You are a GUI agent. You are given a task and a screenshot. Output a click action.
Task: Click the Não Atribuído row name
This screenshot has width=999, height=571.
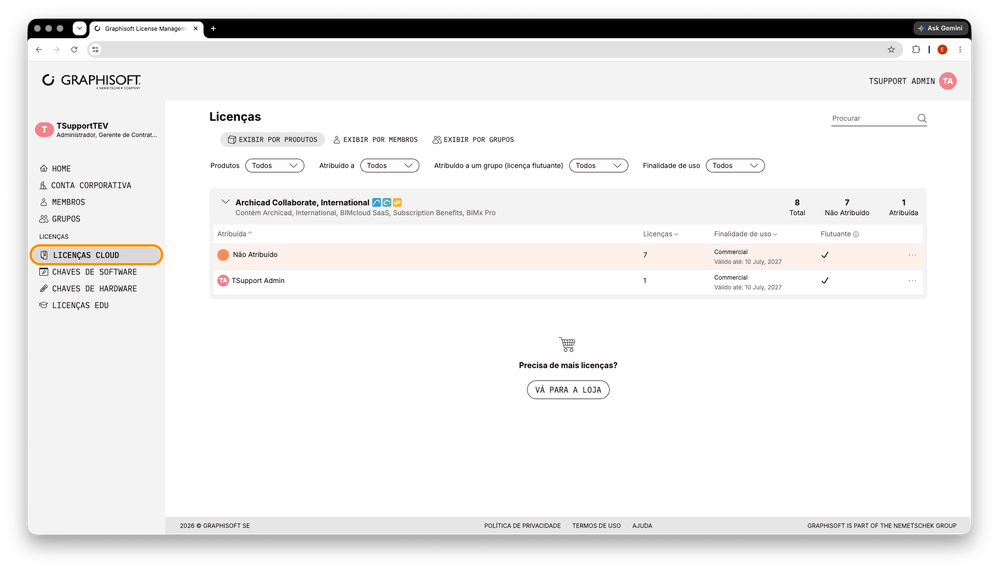coord(255,255)
